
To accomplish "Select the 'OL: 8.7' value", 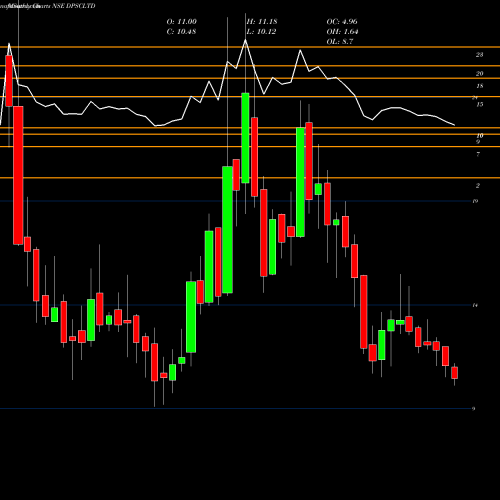I will click(x=340, y=42).
